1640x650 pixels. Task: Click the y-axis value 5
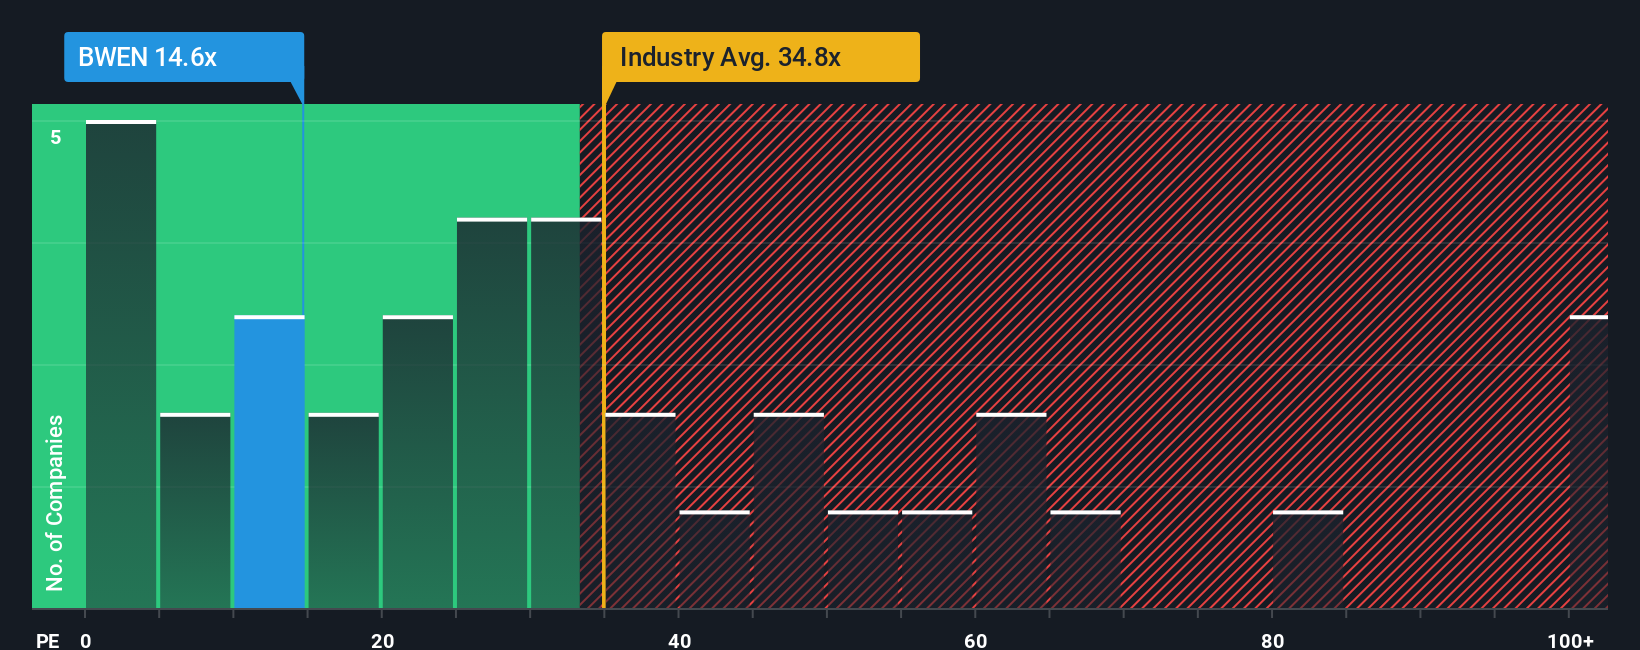56,137
